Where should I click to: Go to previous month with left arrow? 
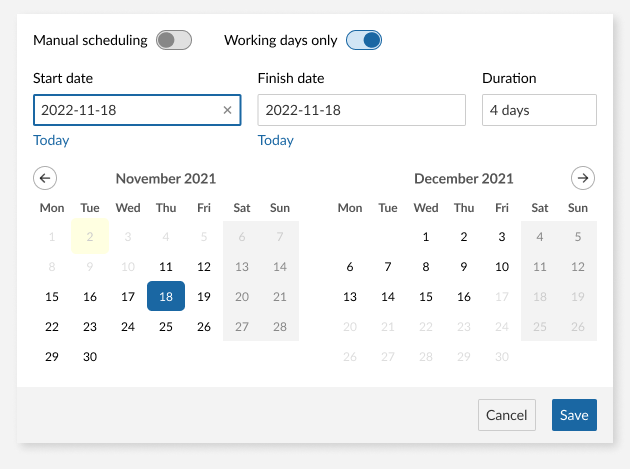(45, 178)
